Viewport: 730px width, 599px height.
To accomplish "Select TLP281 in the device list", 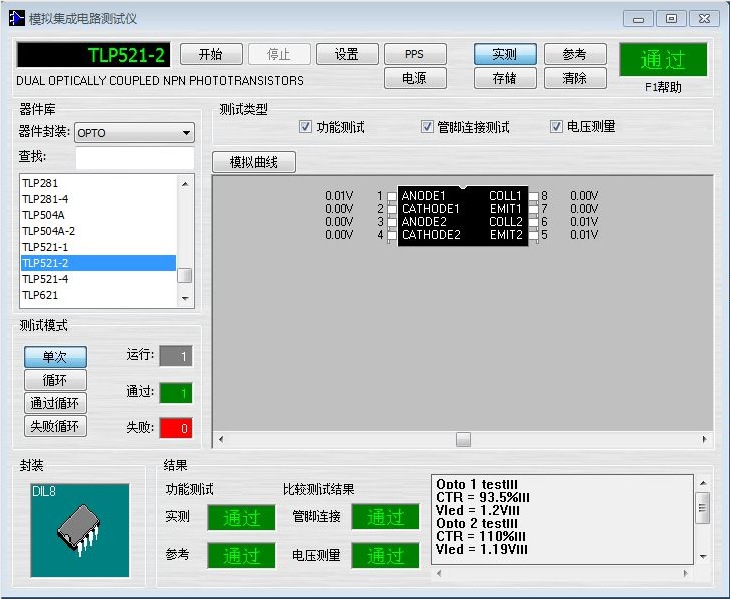I will pyautogui.click(x=98, y=183).
